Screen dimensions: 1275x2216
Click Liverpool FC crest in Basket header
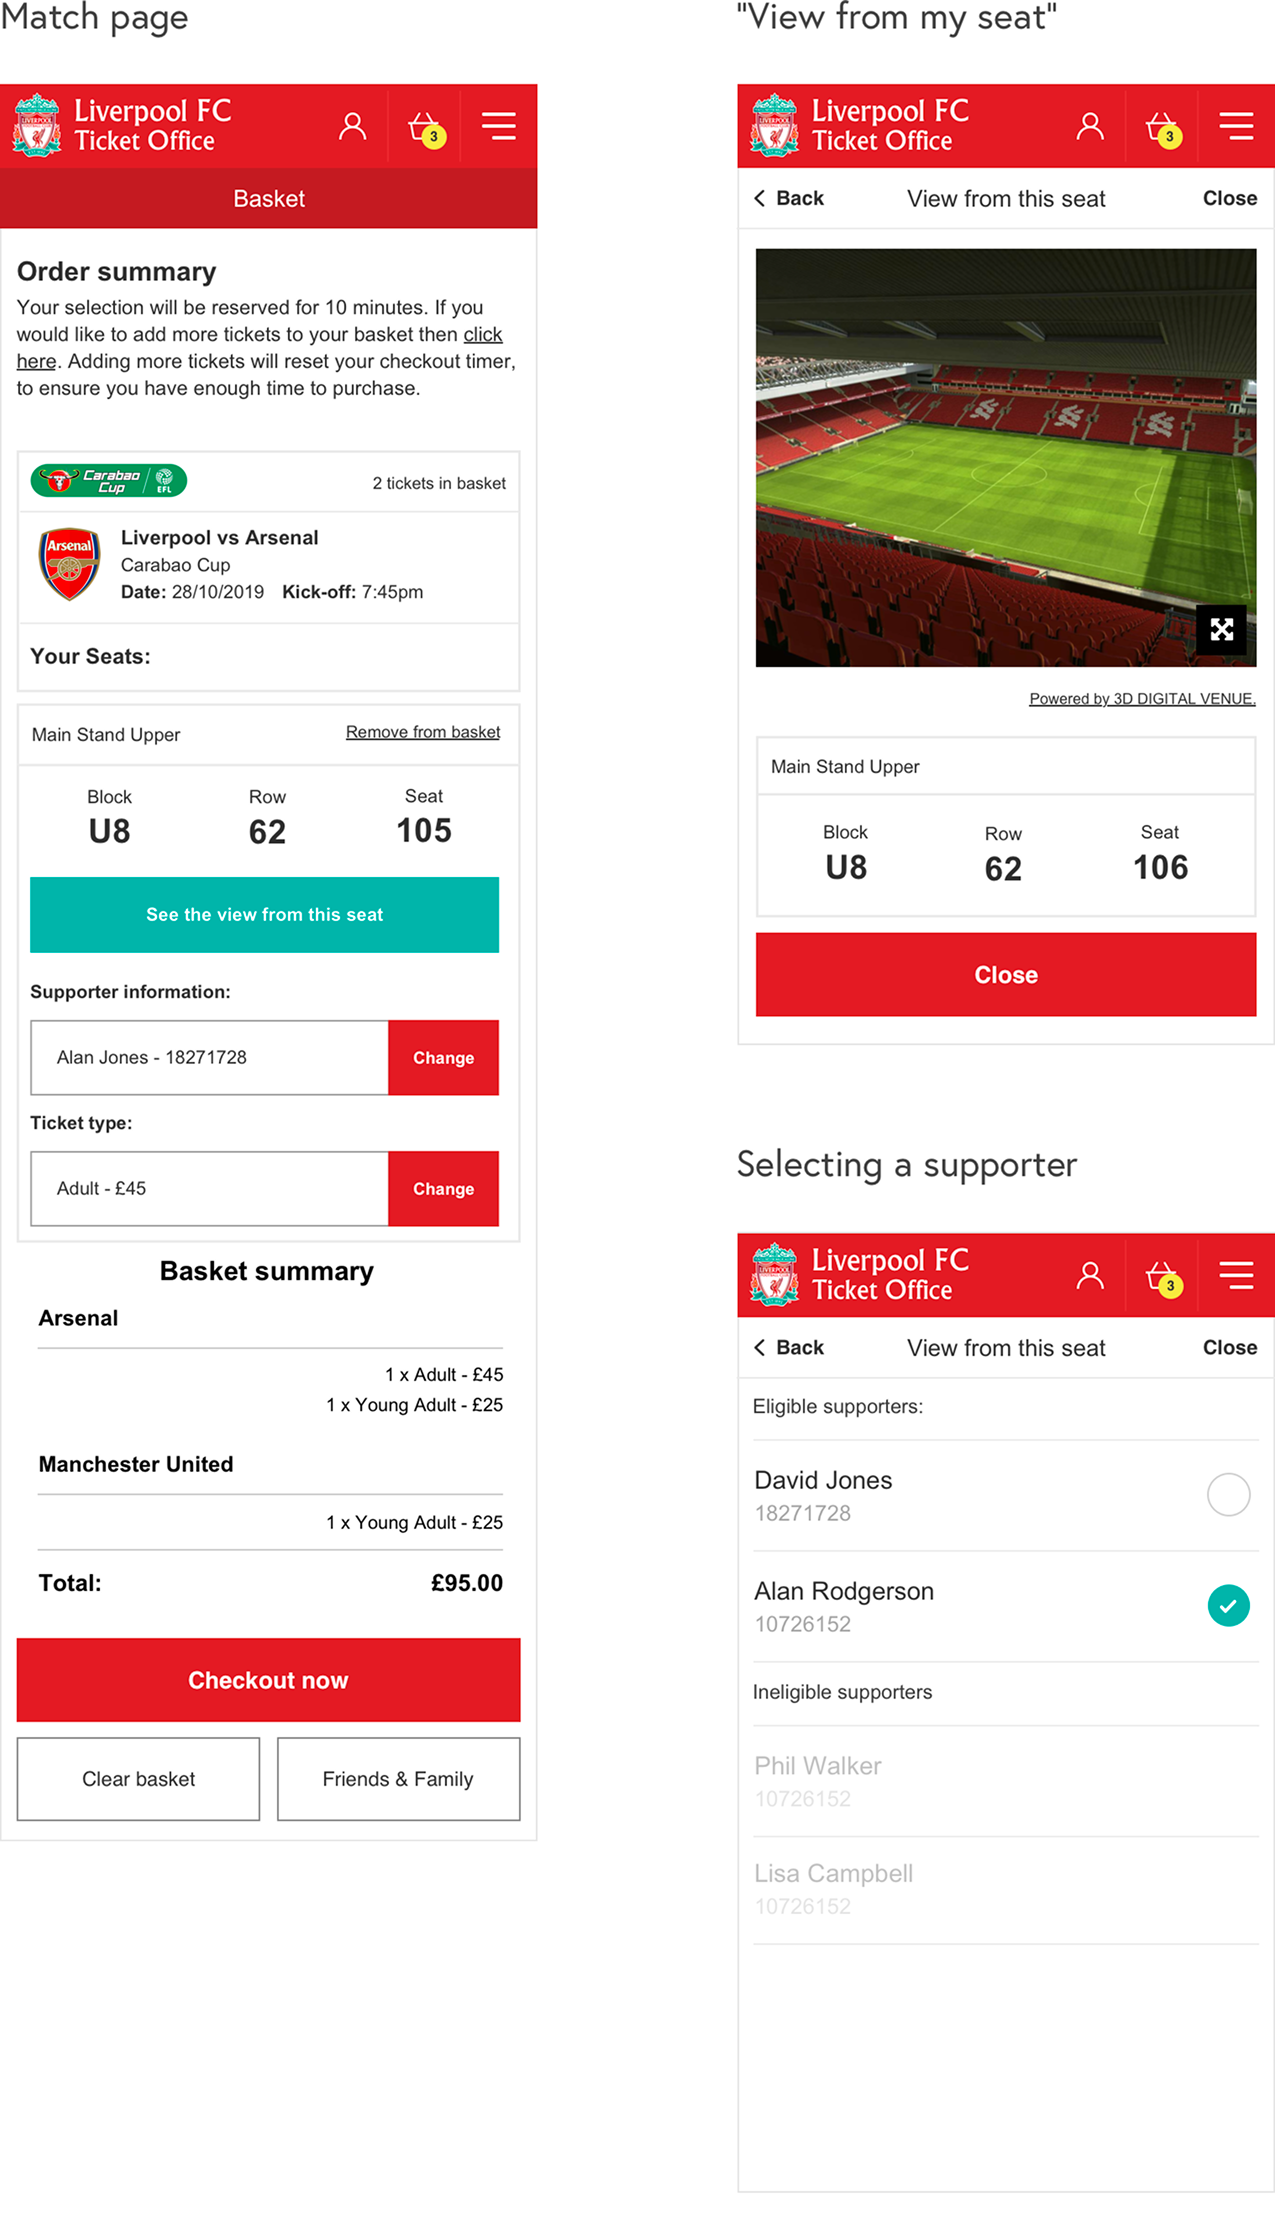pyautogui.click(x=37, y=126)
